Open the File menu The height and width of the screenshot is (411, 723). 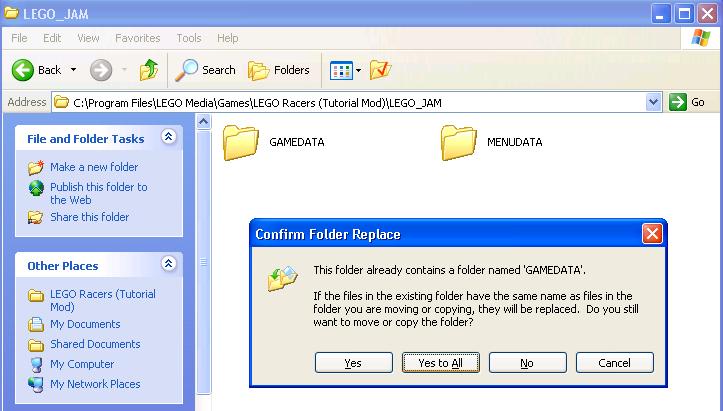coord(19,38)
